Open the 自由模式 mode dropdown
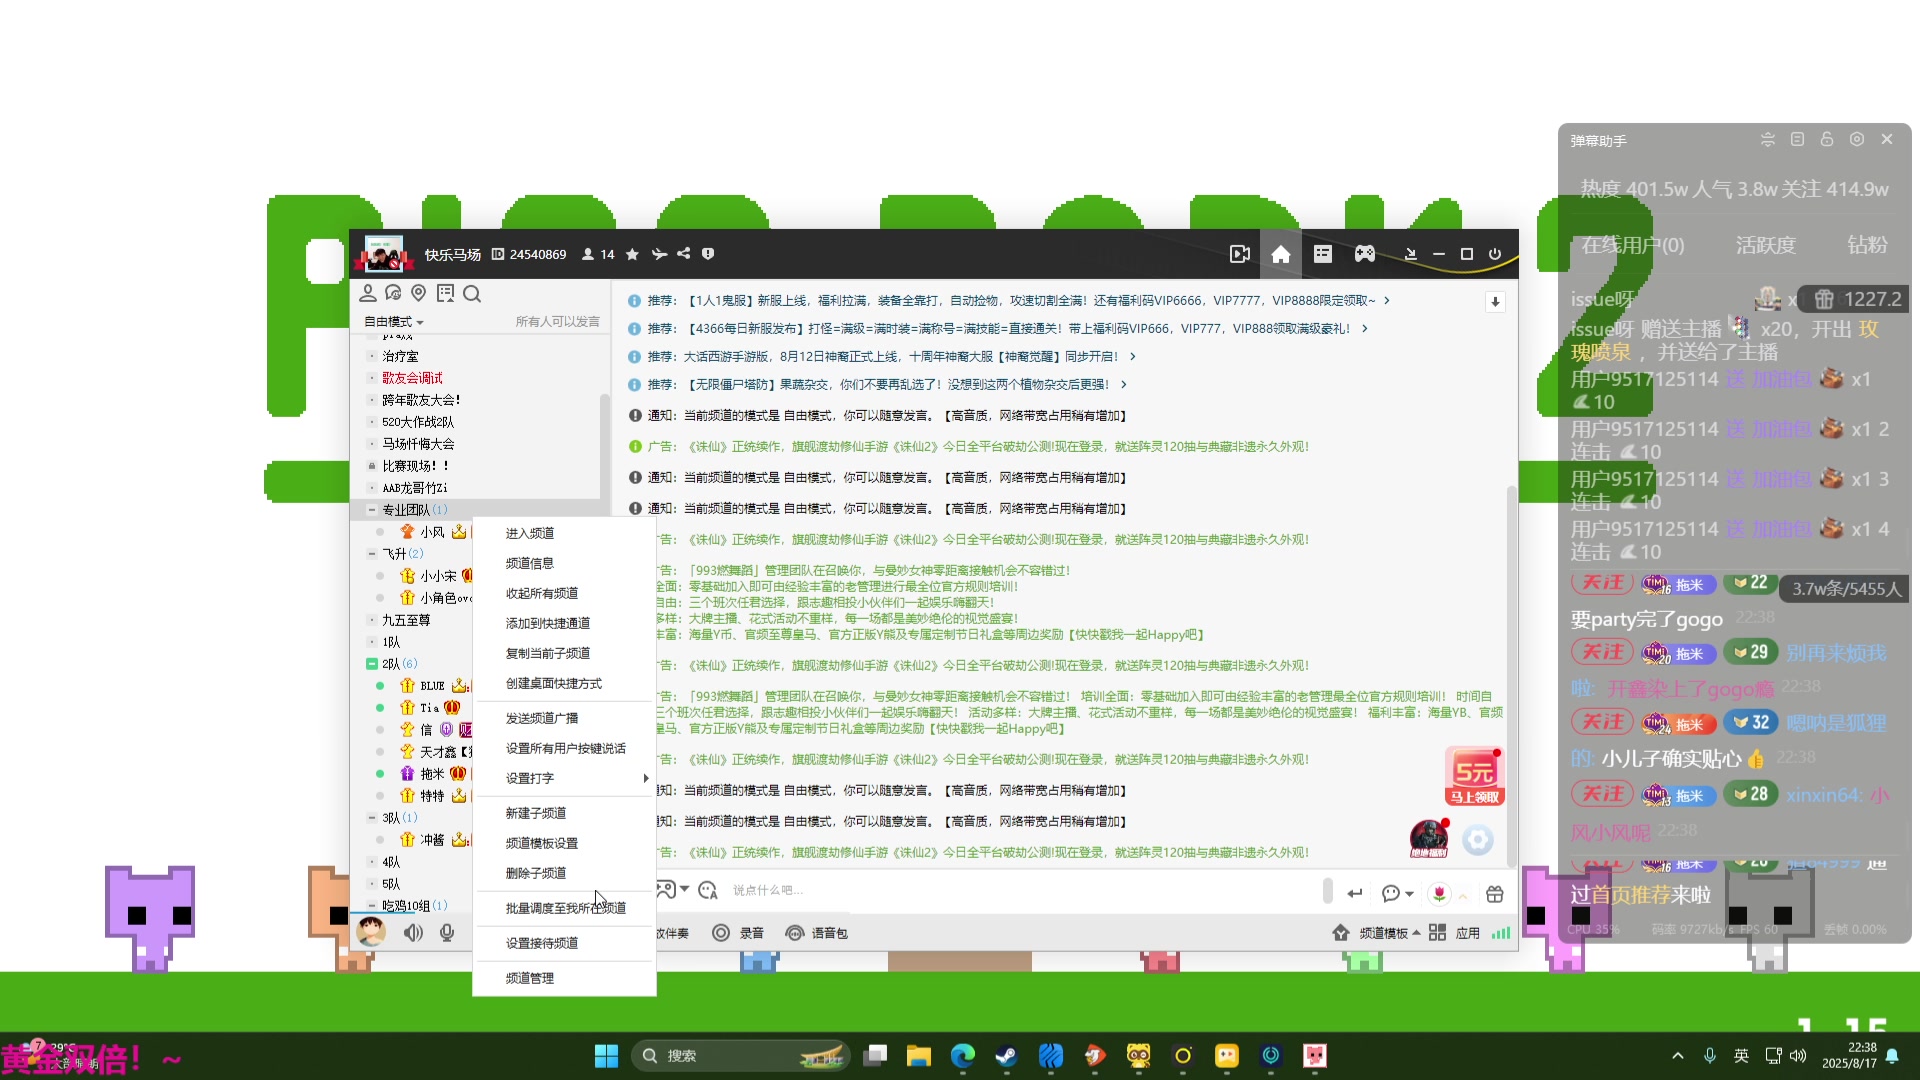The width and height of the screenshot is (1920, 1080). click(394, 322)
